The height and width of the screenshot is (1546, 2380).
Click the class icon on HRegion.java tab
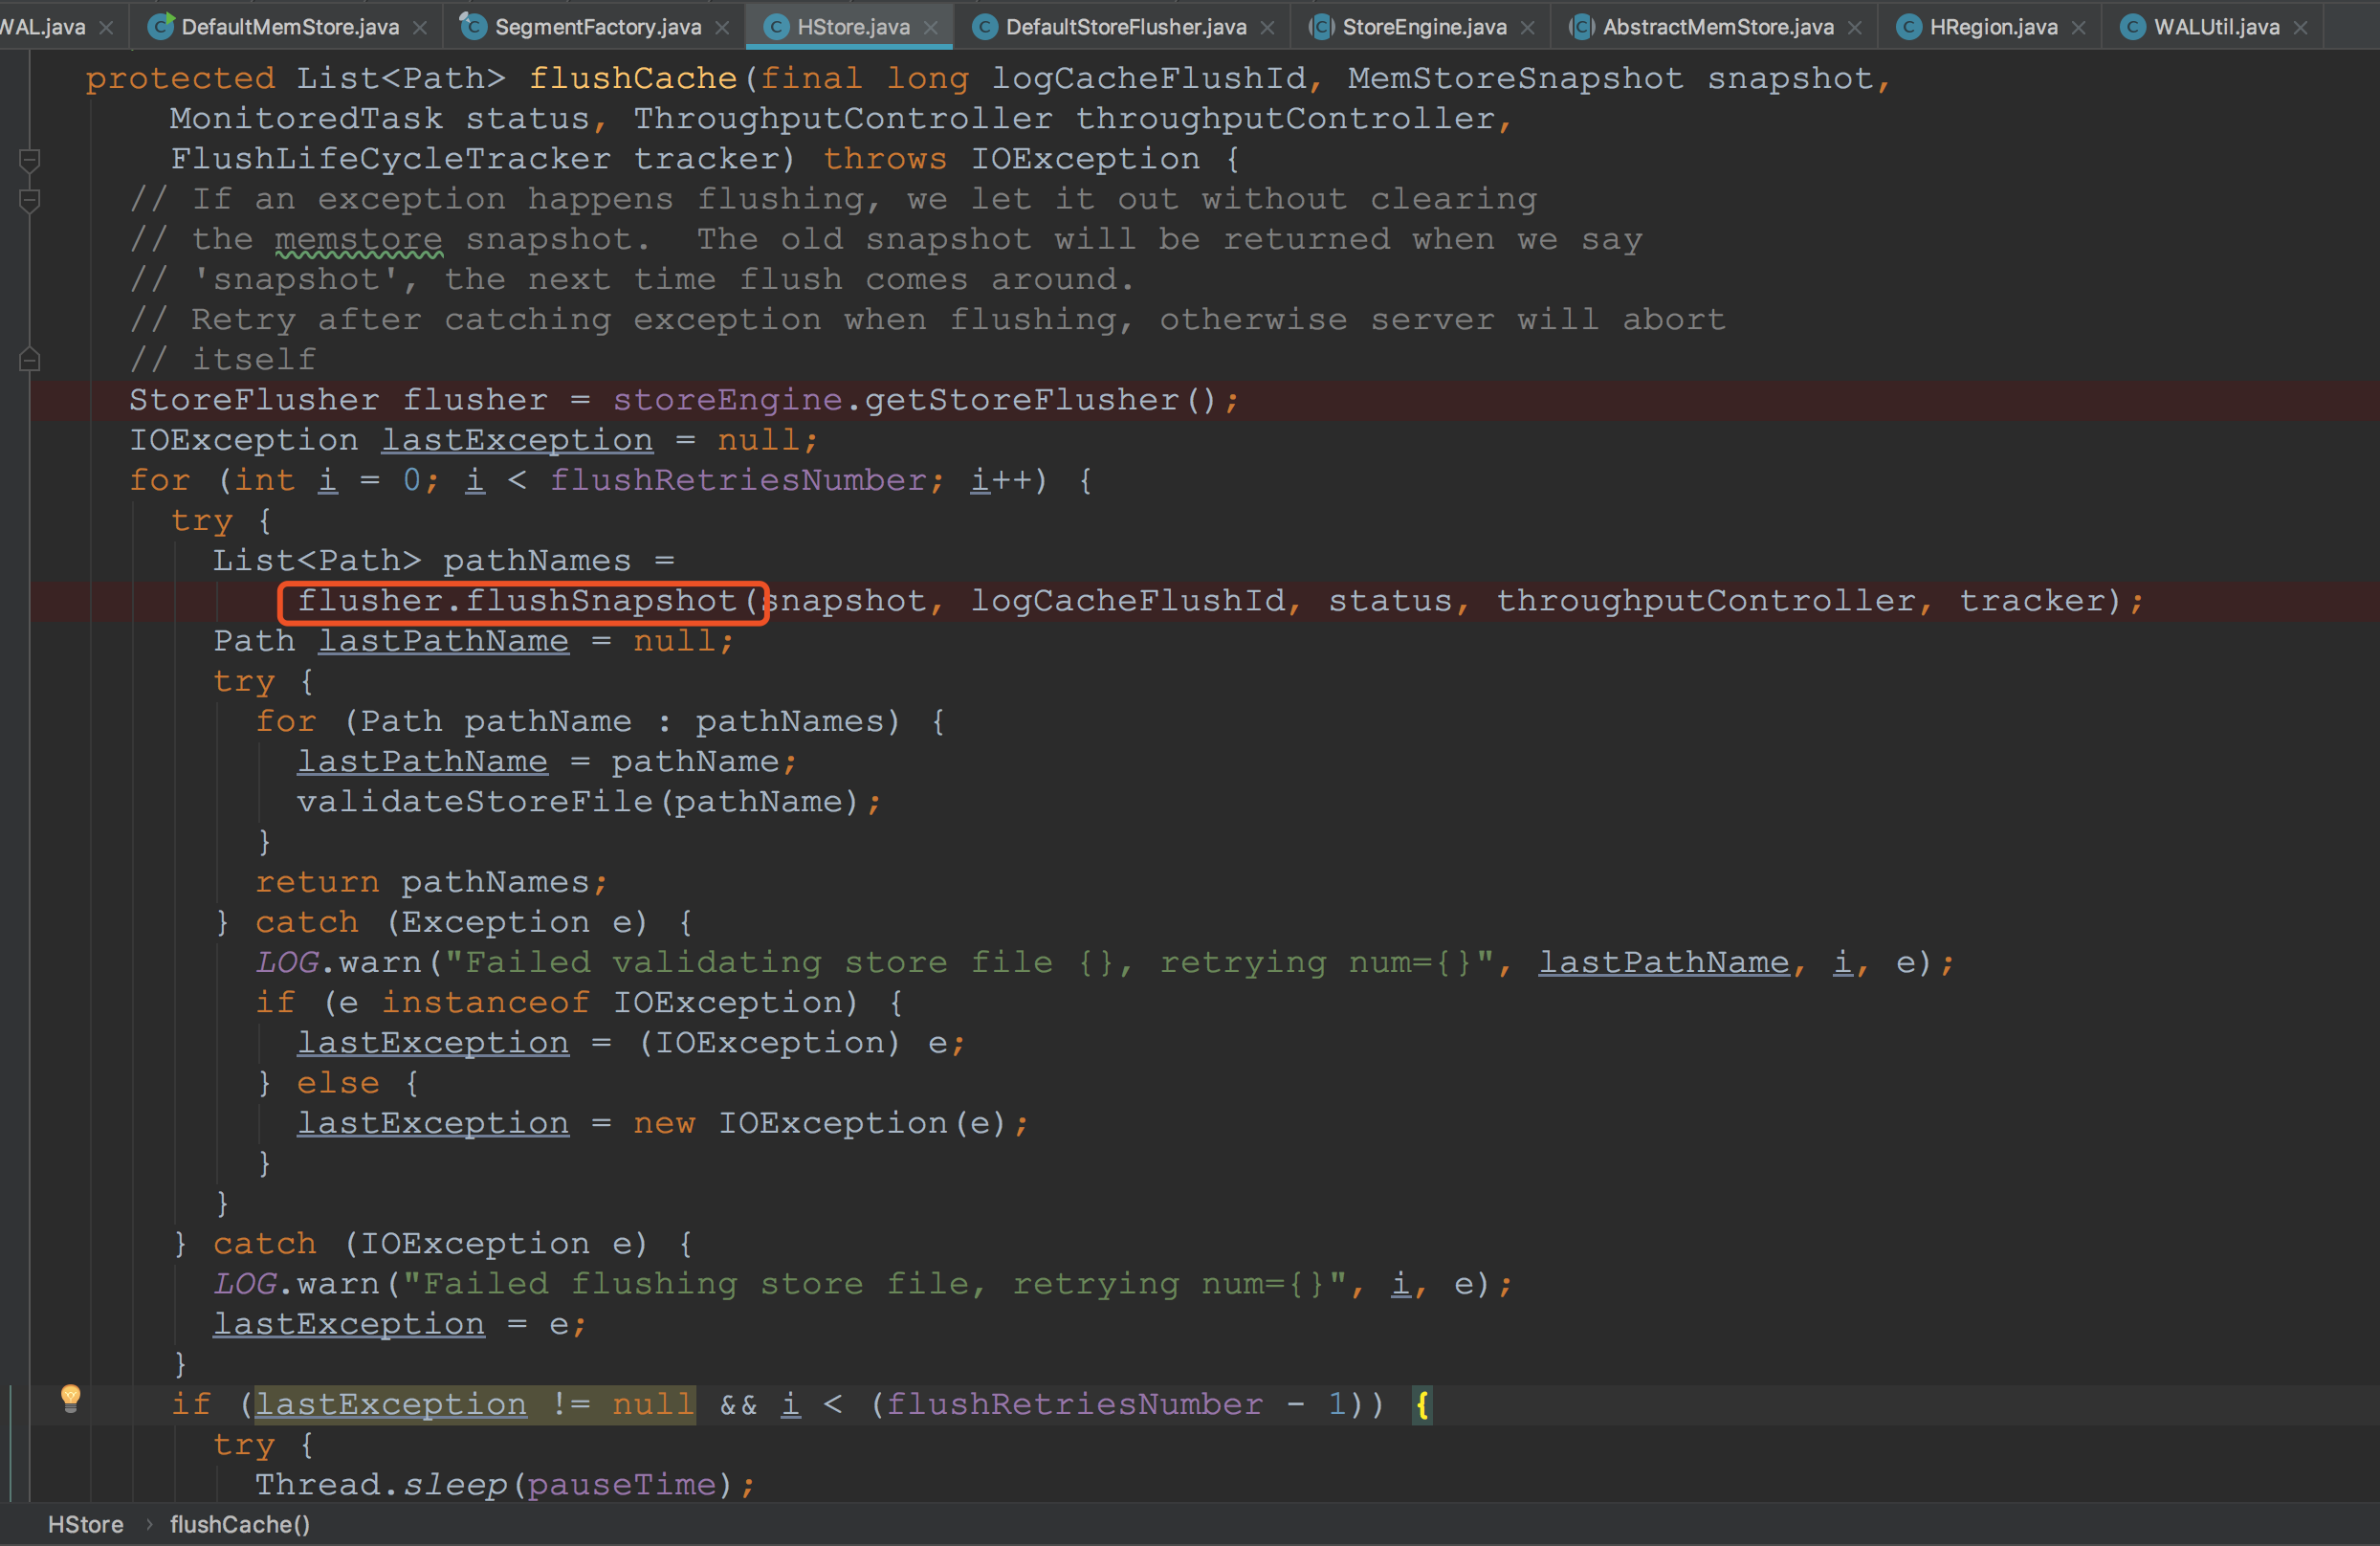click(1908, 27)
